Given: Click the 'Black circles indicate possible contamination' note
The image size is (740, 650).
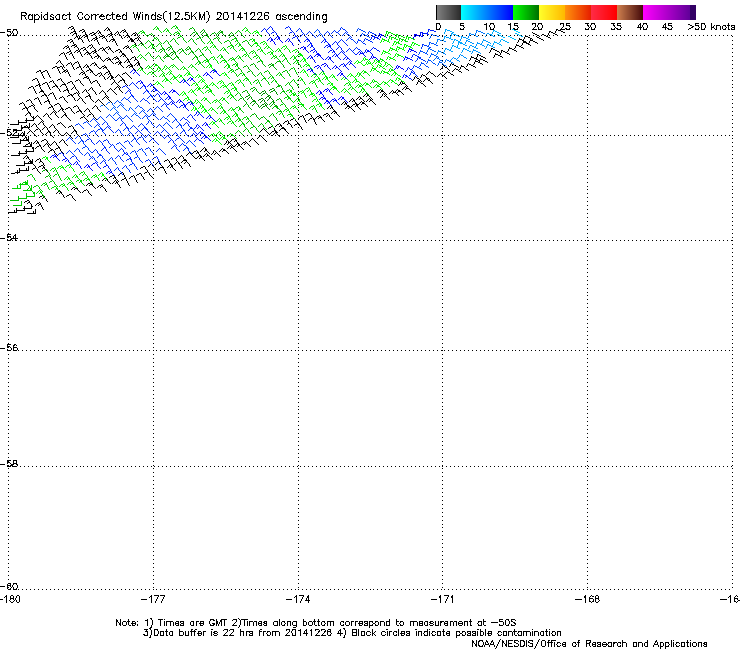Looking at the screenshot, I should click(456, 633).
